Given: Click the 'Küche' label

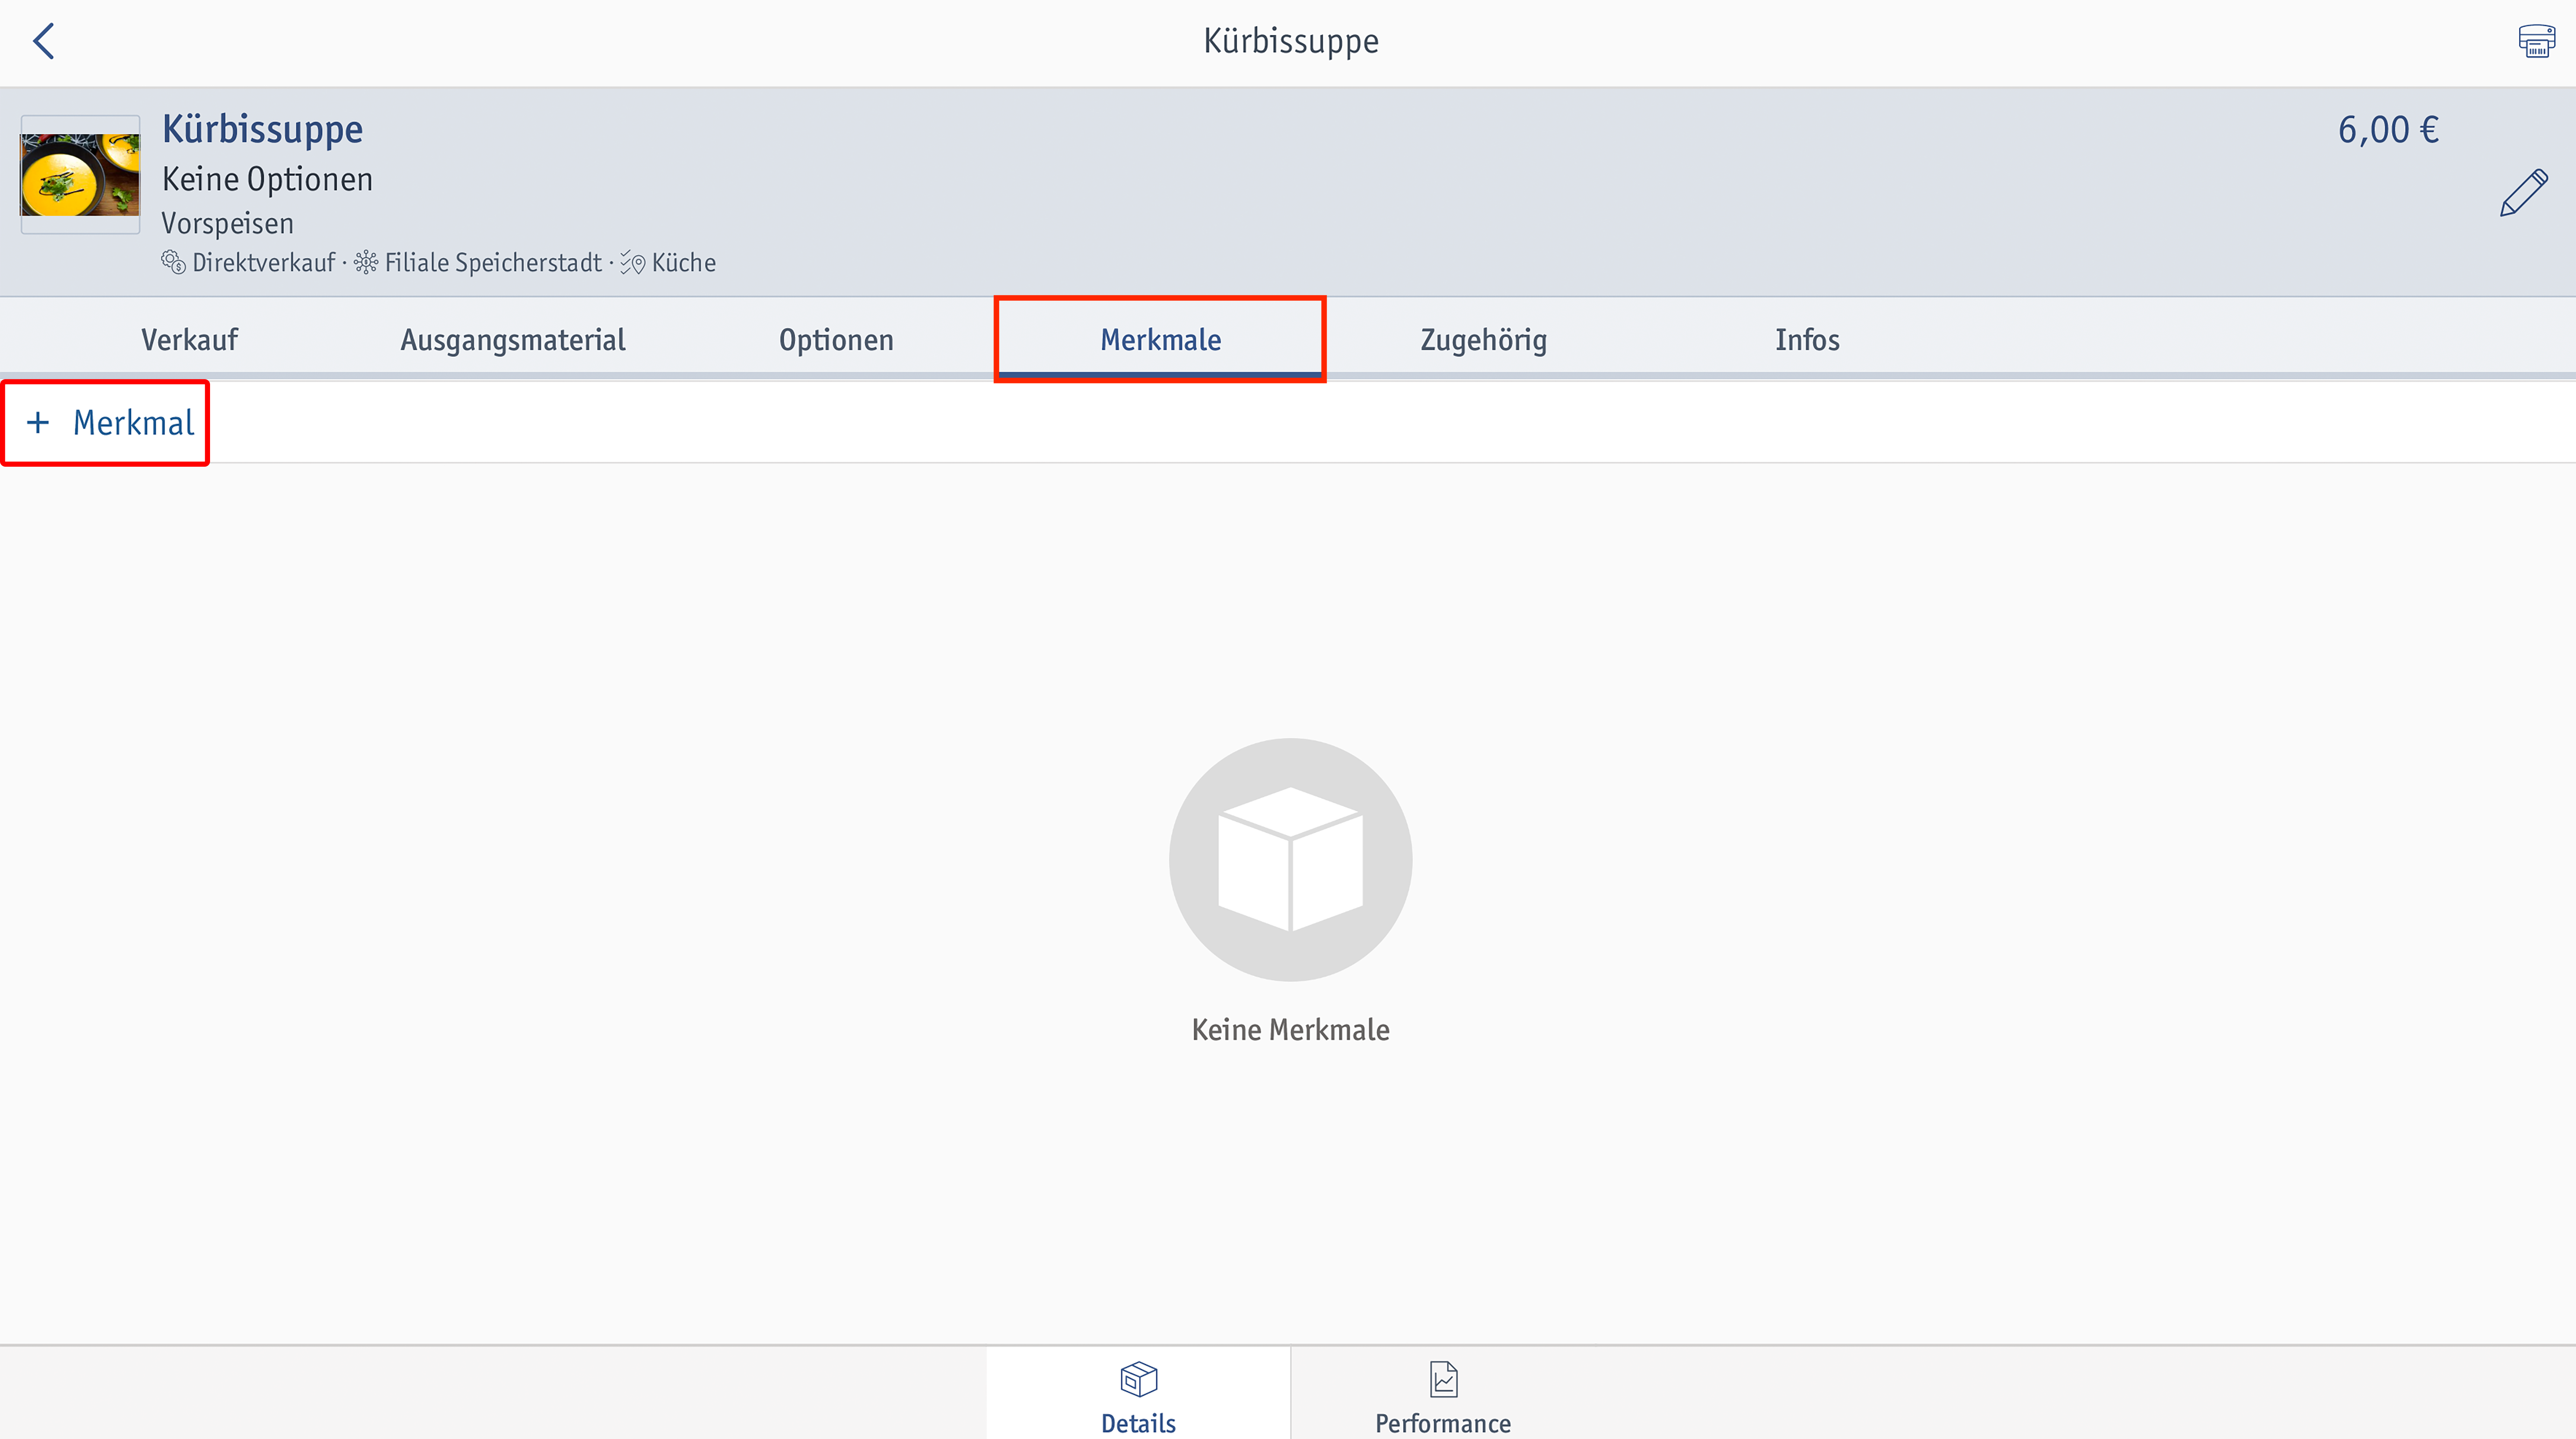Looking at the screenshot, I should 684,263.
